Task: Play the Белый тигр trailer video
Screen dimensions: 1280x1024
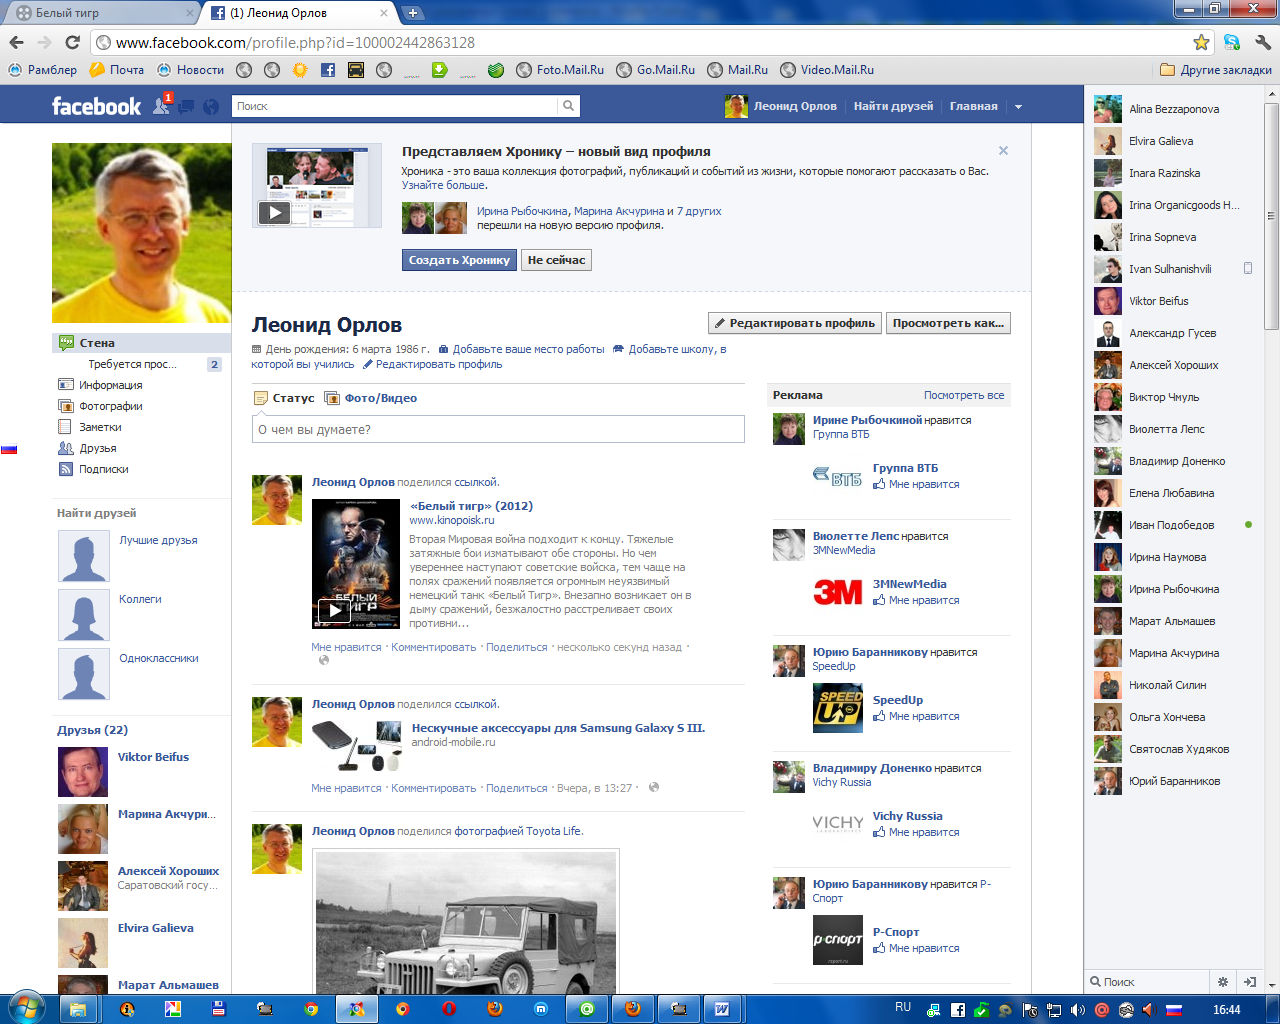Action: point(334,610)
